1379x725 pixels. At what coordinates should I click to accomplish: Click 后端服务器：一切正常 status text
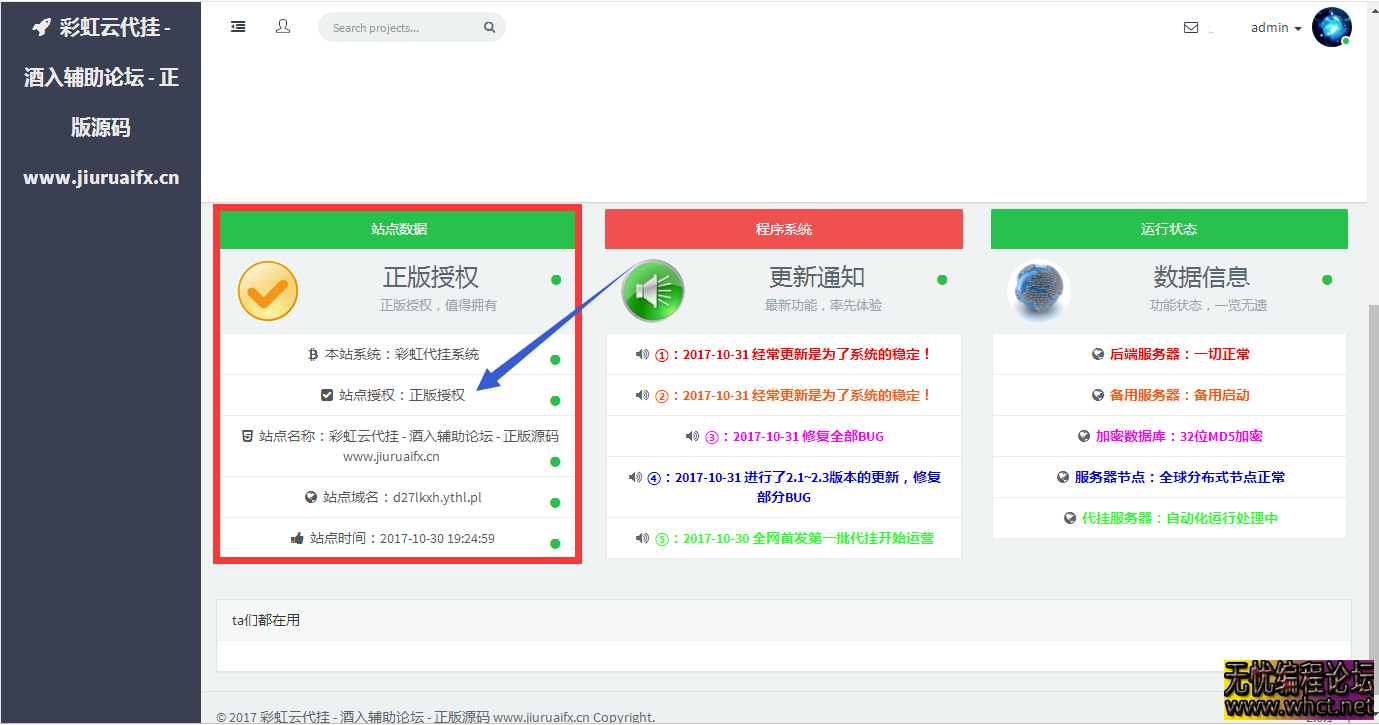(x=1180, y=354)
